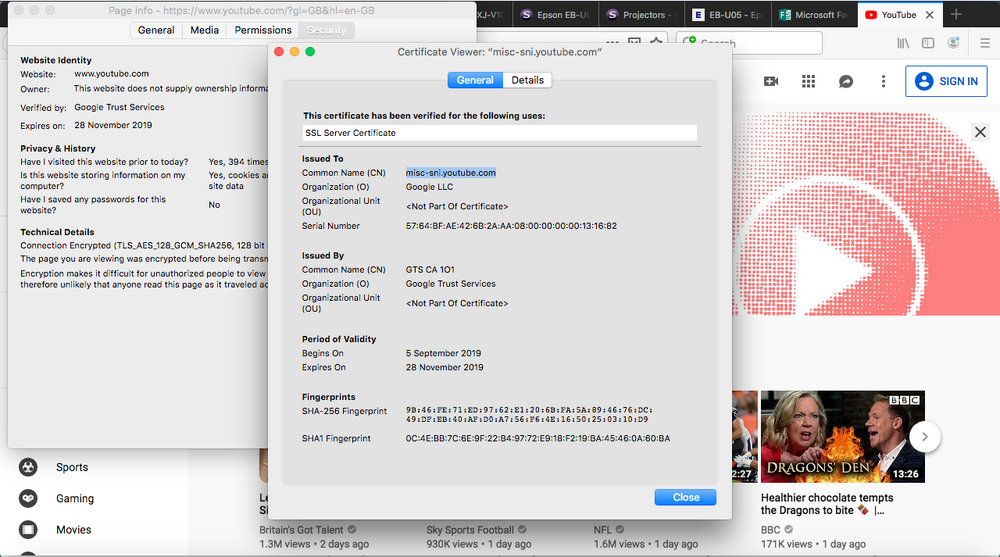Switch to the Microsoft Forms browser tab
This screenshot has height=557, width=1000.
pos(814,15)
